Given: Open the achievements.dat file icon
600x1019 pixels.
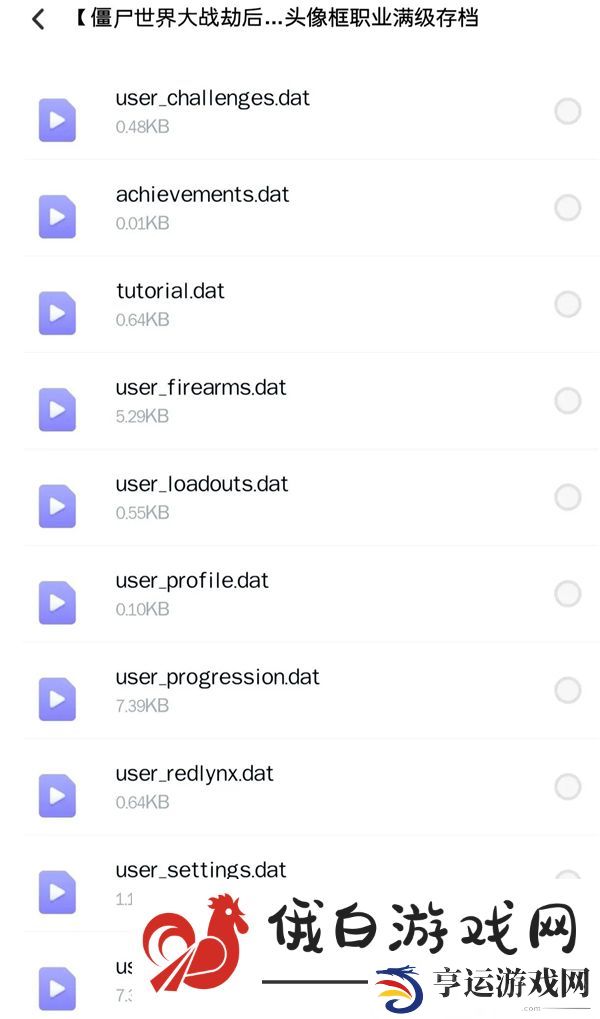Looking at the screenshot, I should (57, 216).
